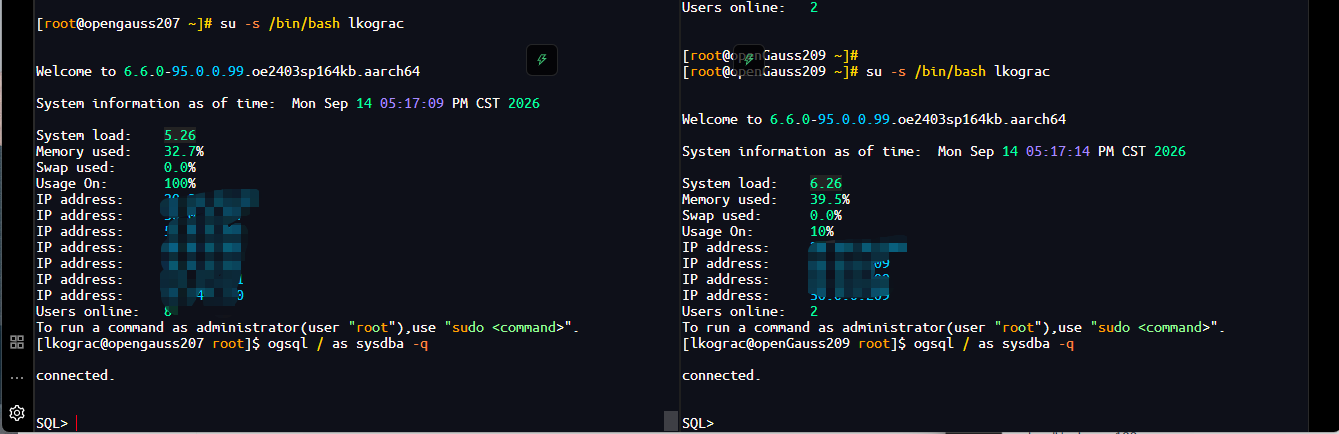1339x434 pixels.
Task: Click the ogsql command on lkograc@openGauss209
Action: pyautogui.click(x=994, y=343)
